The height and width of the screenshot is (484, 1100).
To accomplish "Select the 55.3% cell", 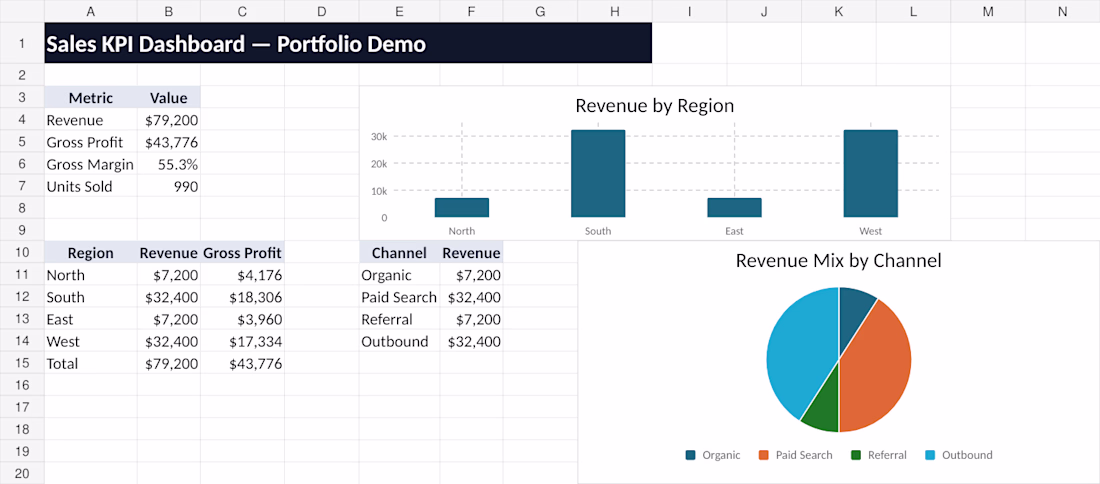I will coord(169,164).
